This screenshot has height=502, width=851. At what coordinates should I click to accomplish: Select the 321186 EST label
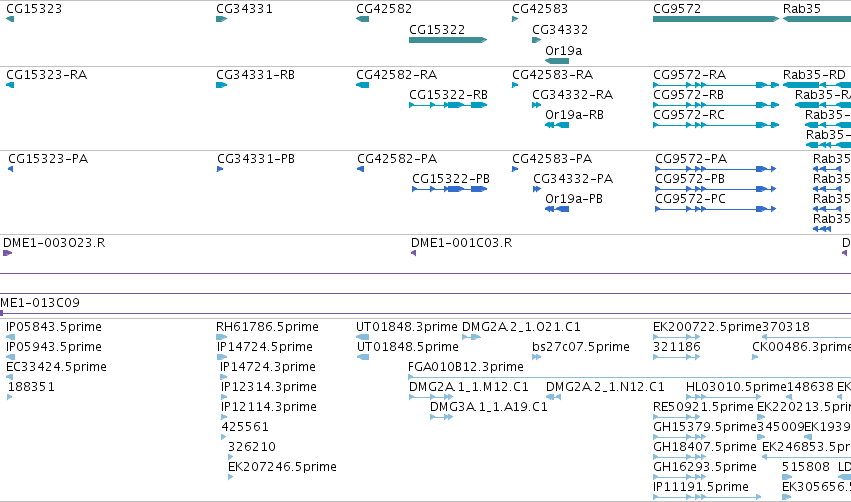(677, 347)
